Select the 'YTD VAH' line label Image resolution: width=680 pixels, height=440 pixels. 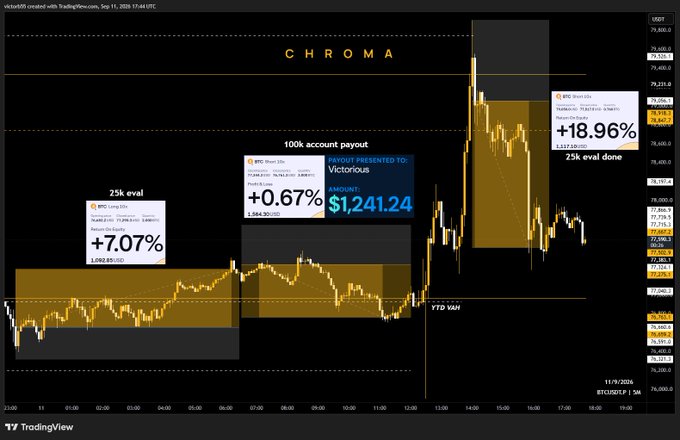tap(445, 307)
